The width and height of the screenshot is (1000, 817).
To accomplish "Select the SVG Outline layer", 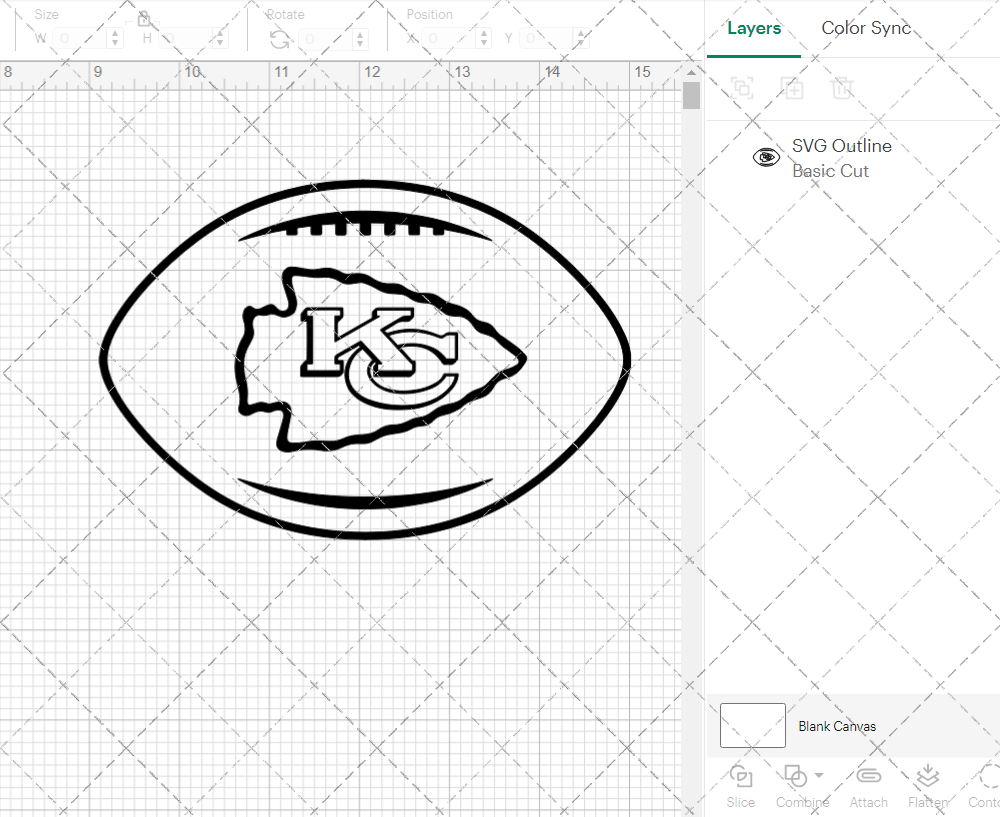I will [x=840, y=158].
